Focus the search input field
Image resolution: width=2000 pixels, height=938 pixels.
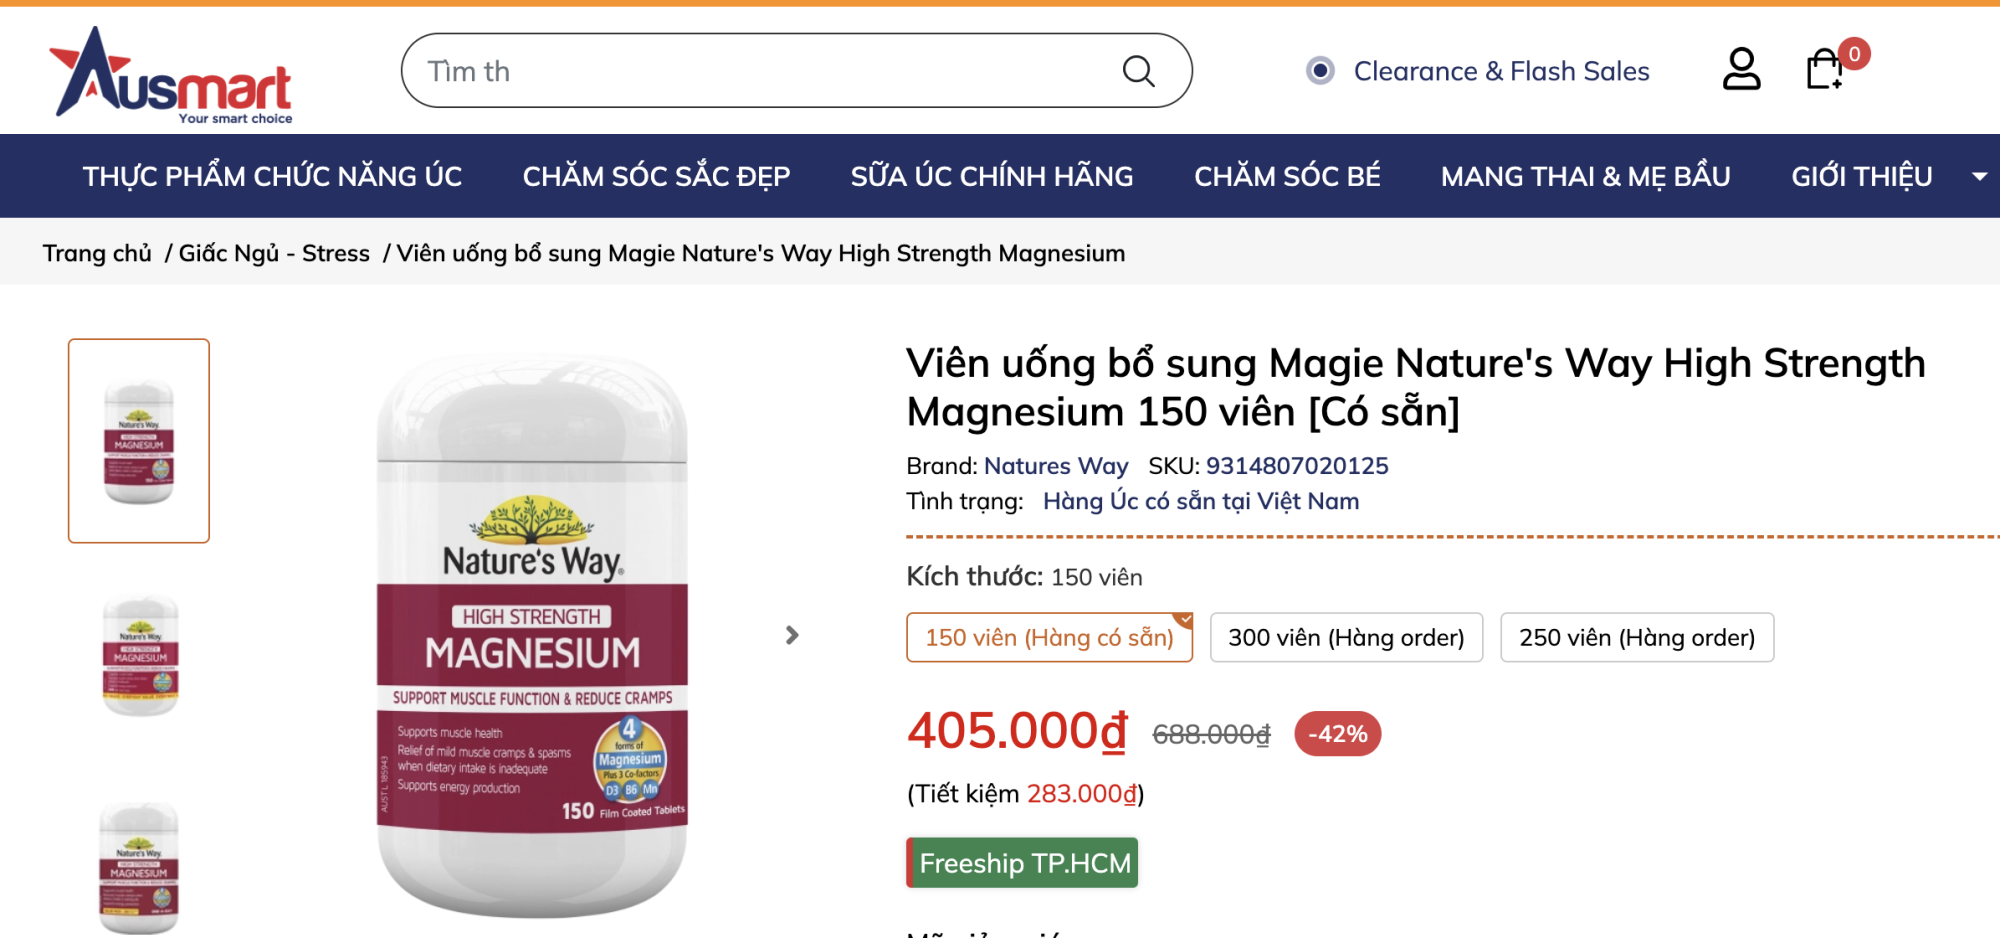pyautogui.click(x=760, y=71)
